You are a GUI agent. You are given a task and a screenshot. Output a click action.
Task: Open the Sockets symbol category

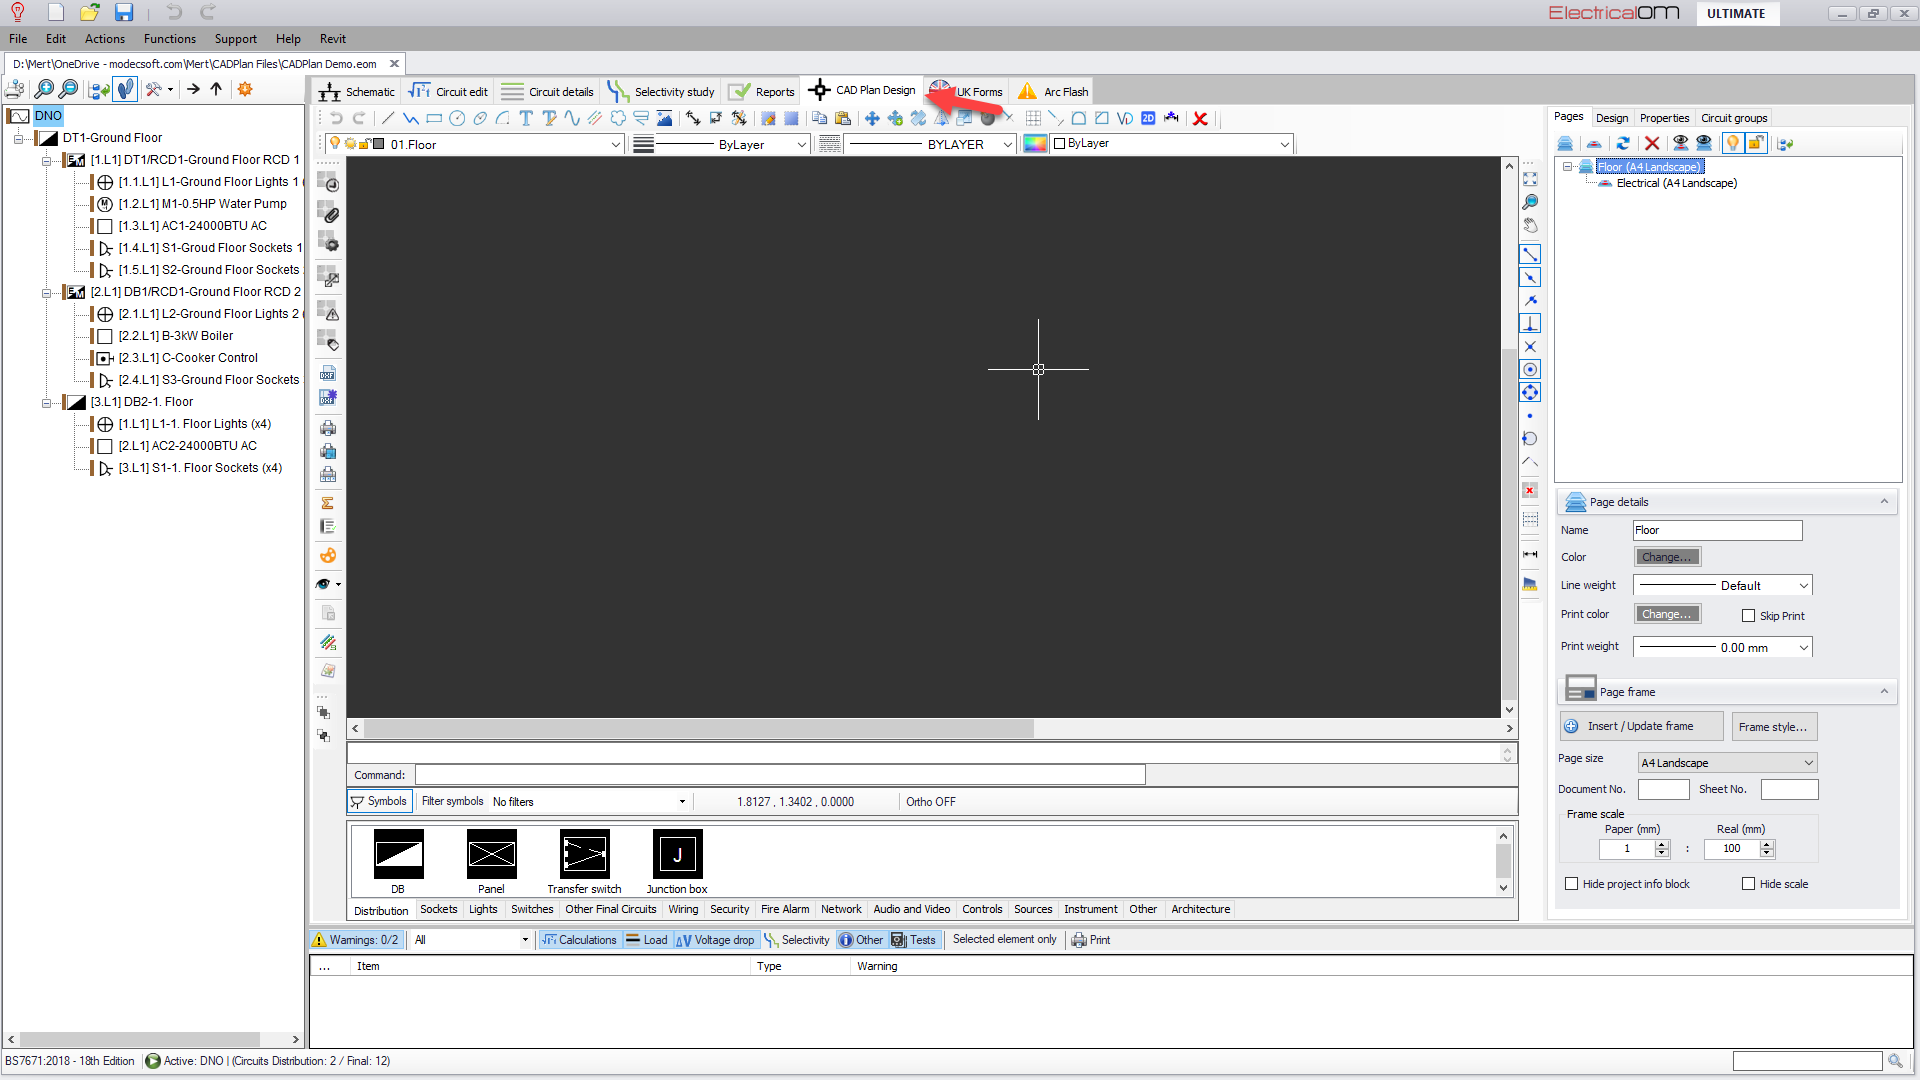[438, 910]
